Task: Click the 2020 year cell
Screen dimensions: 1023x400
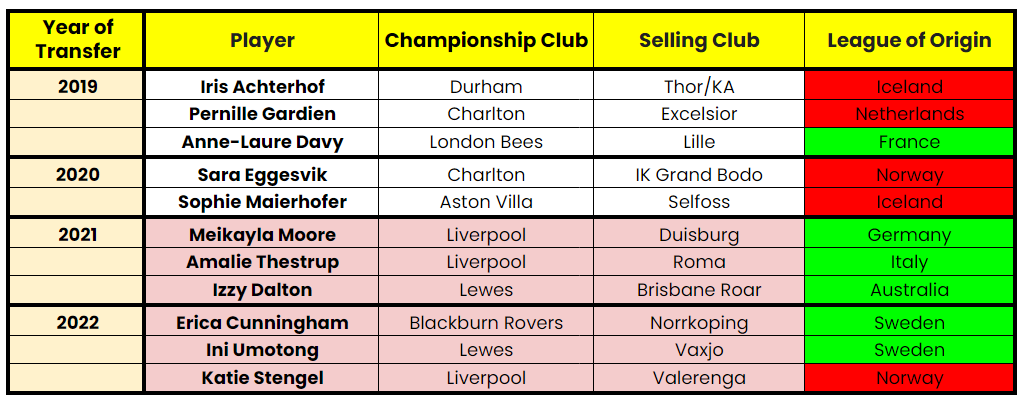Action: coord(77,175)
